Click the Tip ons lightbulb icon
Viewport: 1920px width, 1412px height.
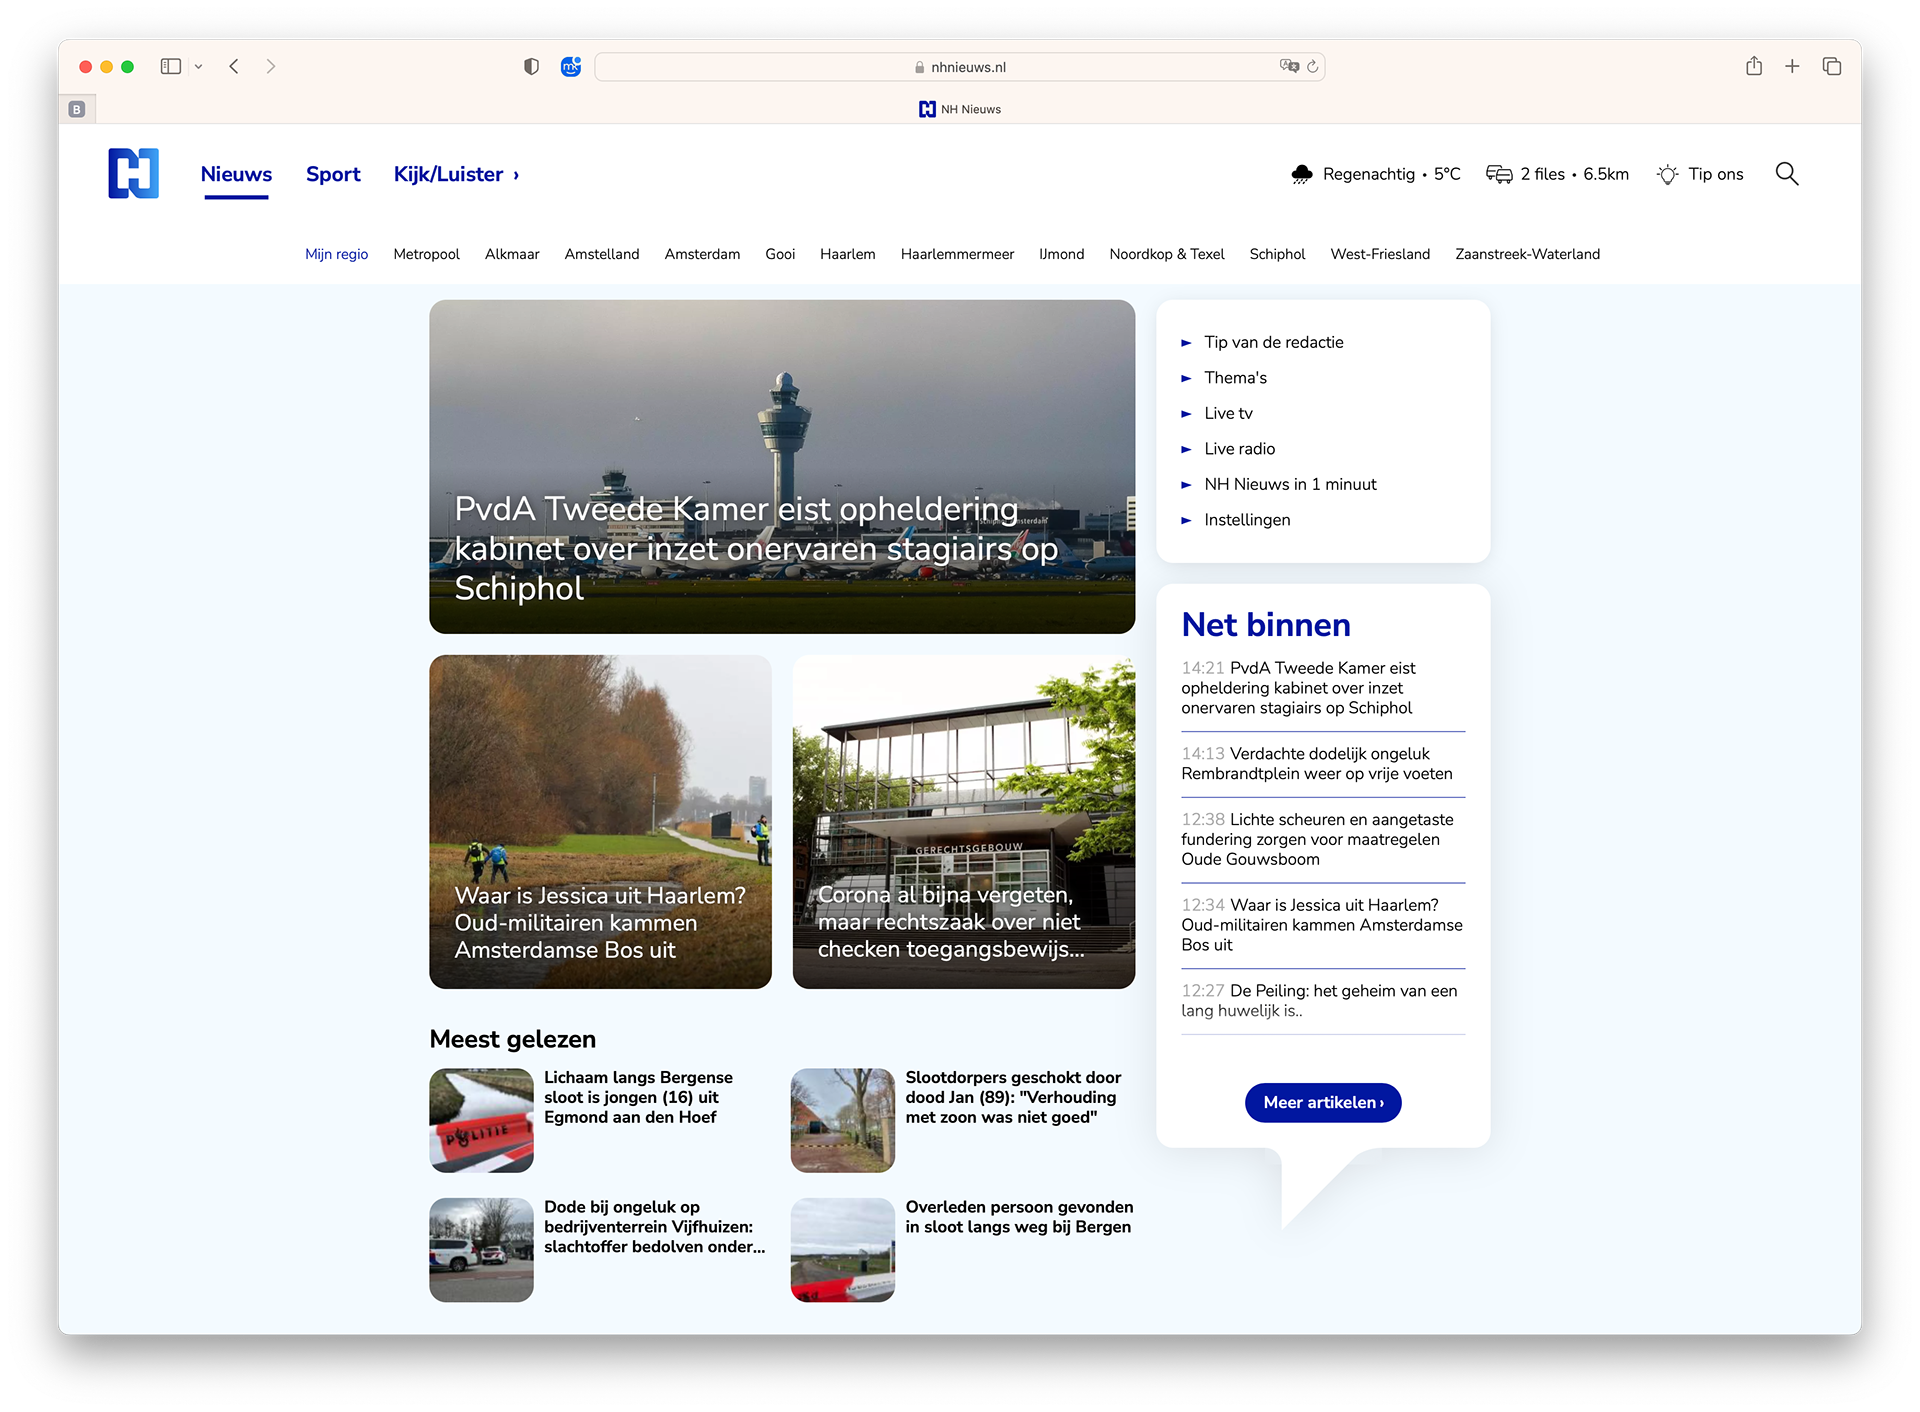(x=1667, y=175)
